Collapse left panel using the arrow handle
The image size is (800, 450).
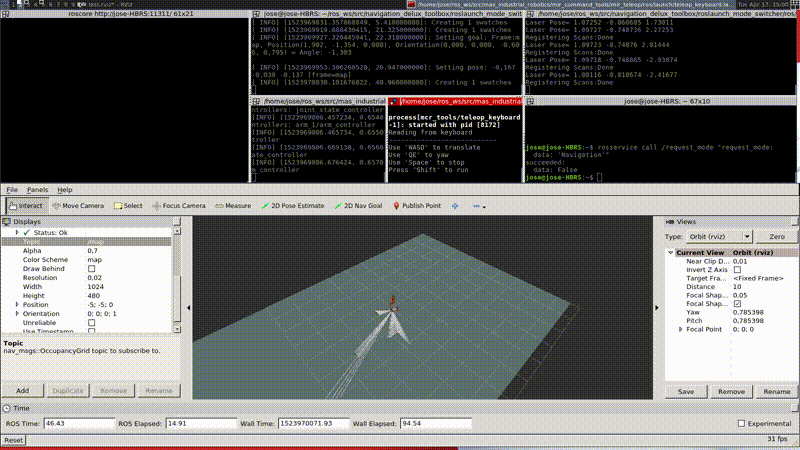pos(188,308)
